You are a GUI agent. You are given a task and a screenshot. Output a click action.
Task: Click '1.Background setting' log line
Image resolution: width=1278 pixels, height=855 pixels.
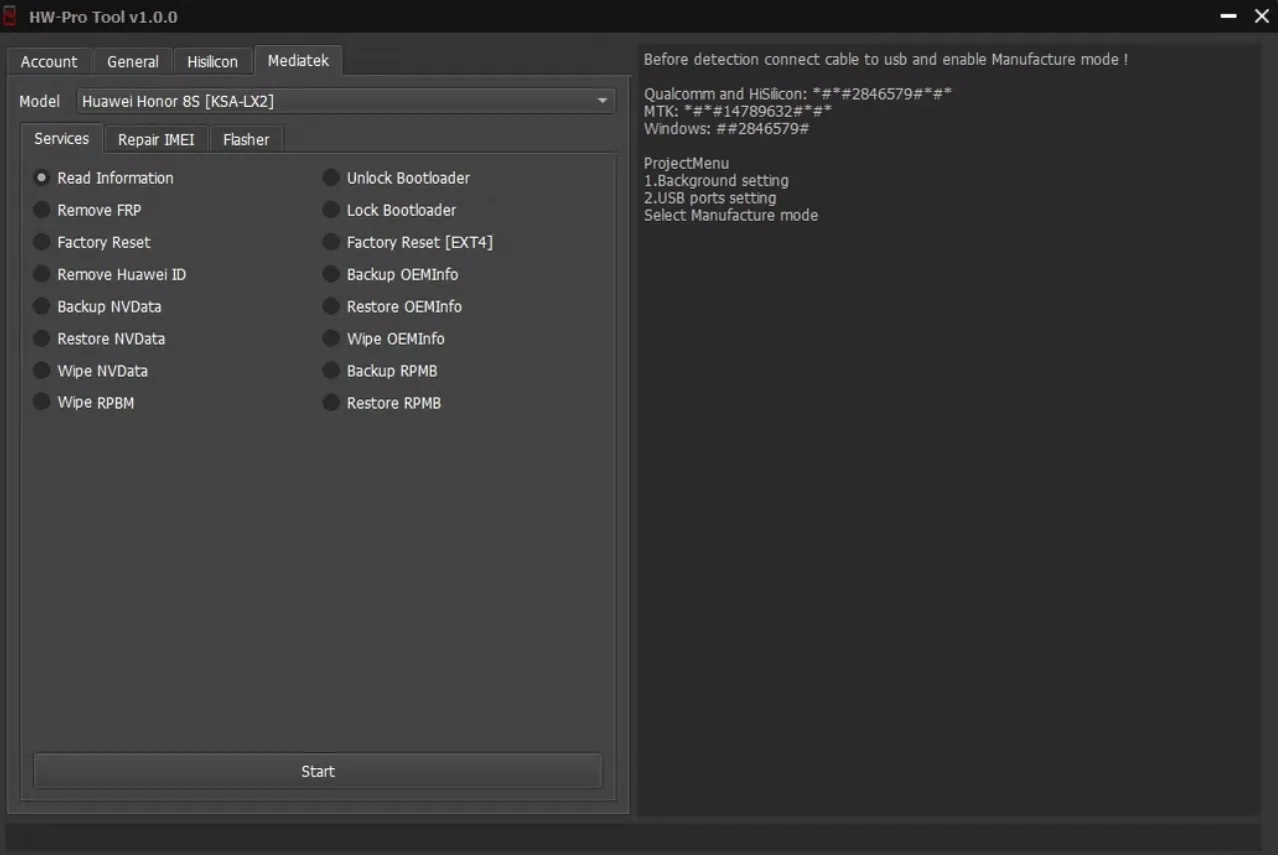716,181
